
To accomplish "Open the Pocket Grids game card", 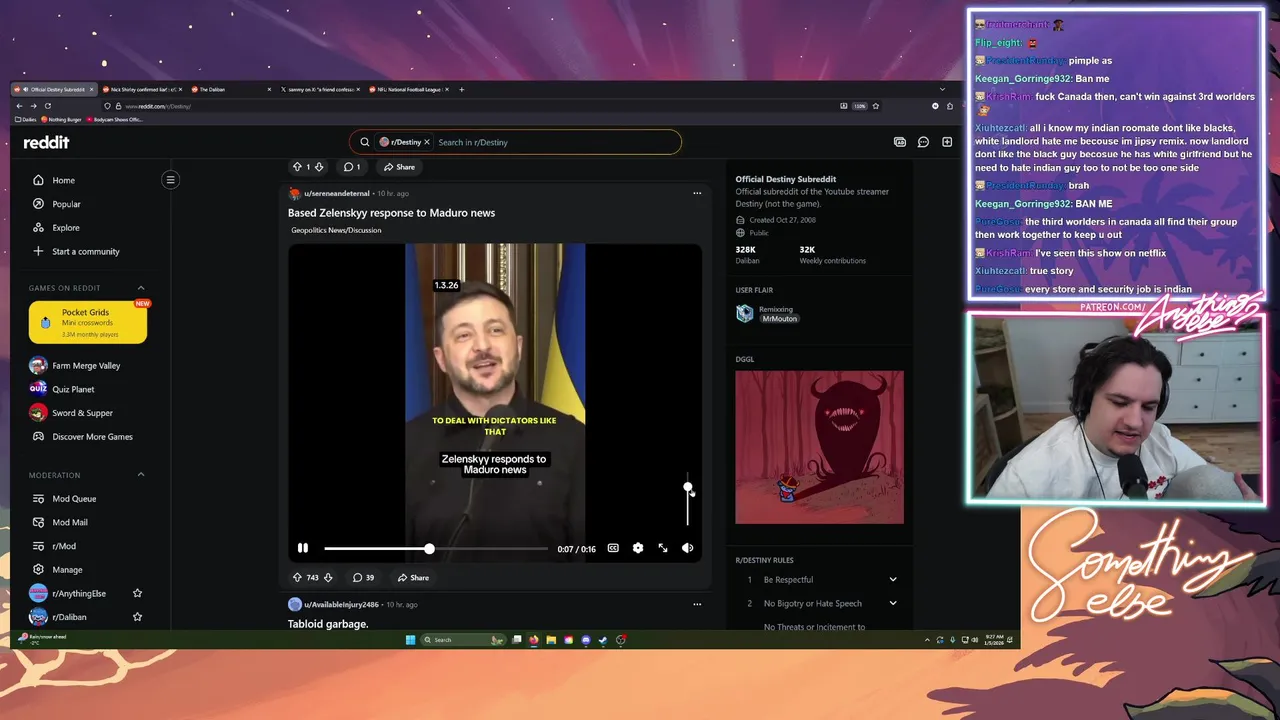I will point(88,322).
